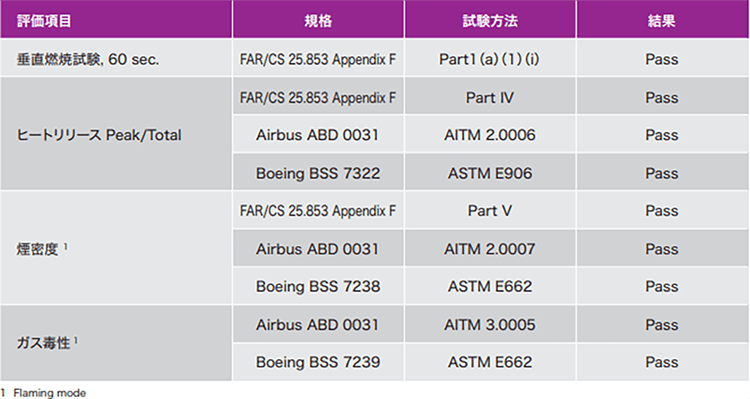Click the AITM 2.0006 cell

click(x=490, y=134)
